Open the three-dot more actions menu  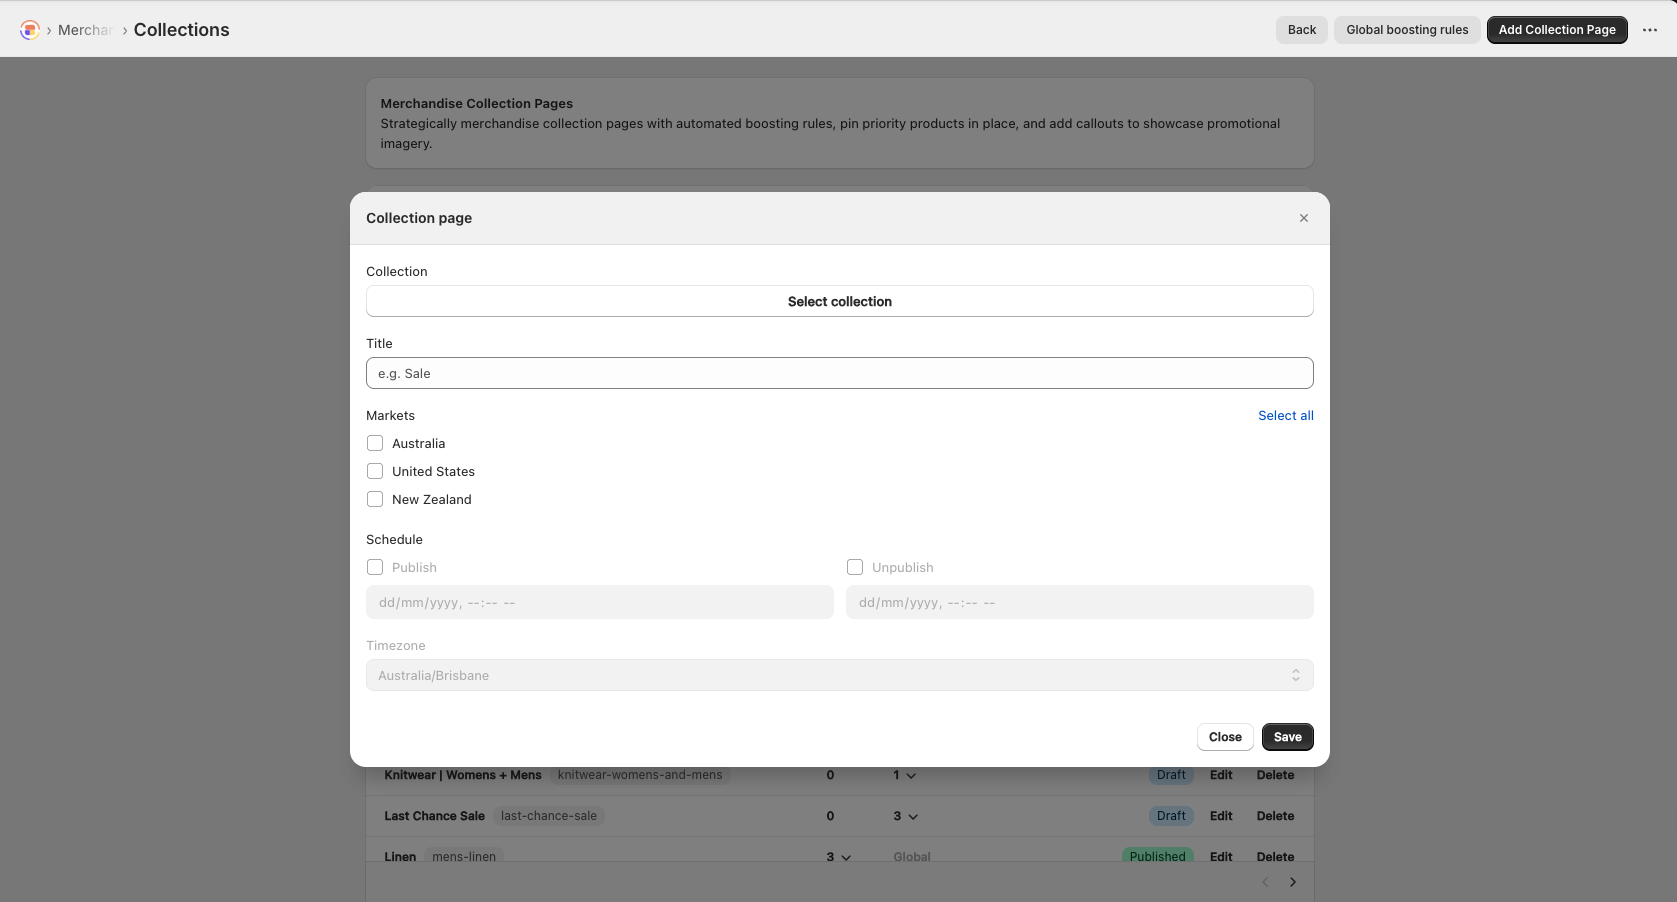coord(1650,30)
